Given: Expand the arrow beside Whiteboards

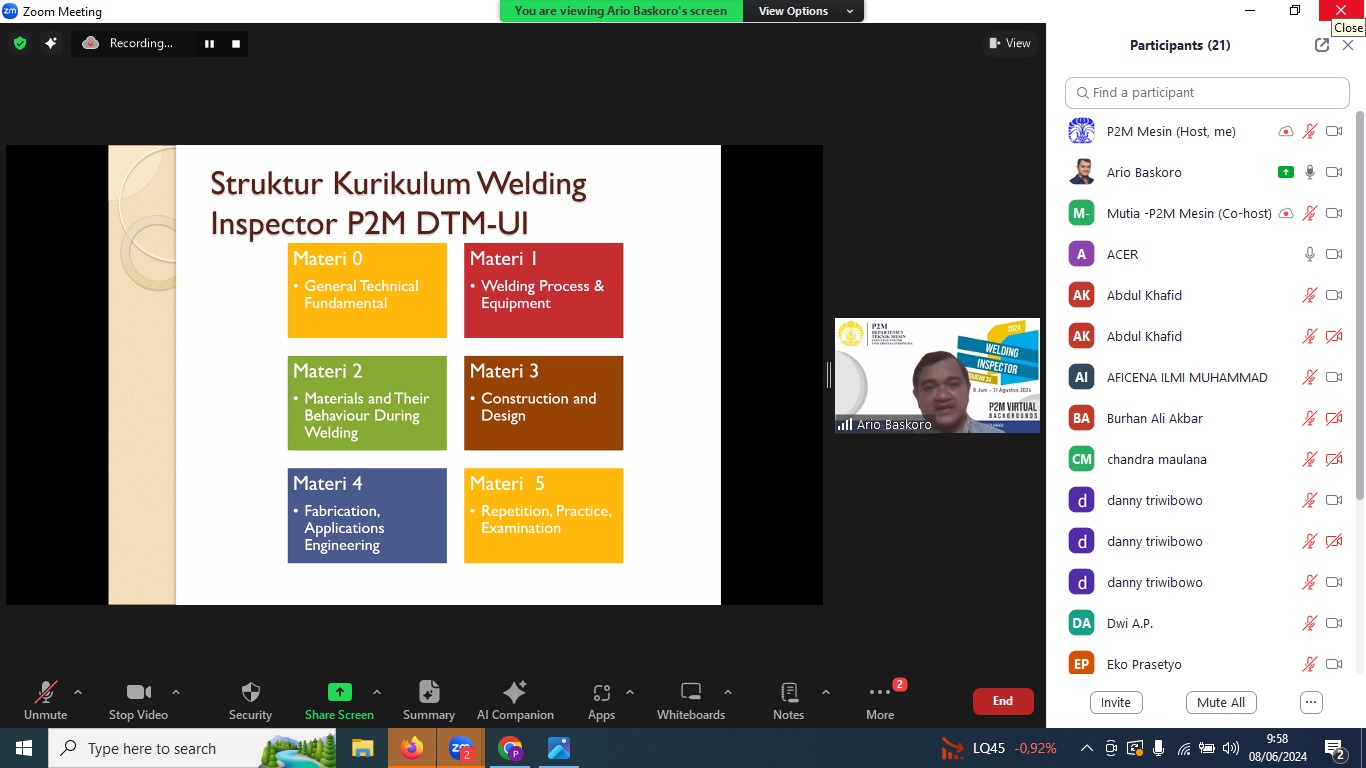Looking at the screenshot, I should pyautogui.click(x=728, y=692).
